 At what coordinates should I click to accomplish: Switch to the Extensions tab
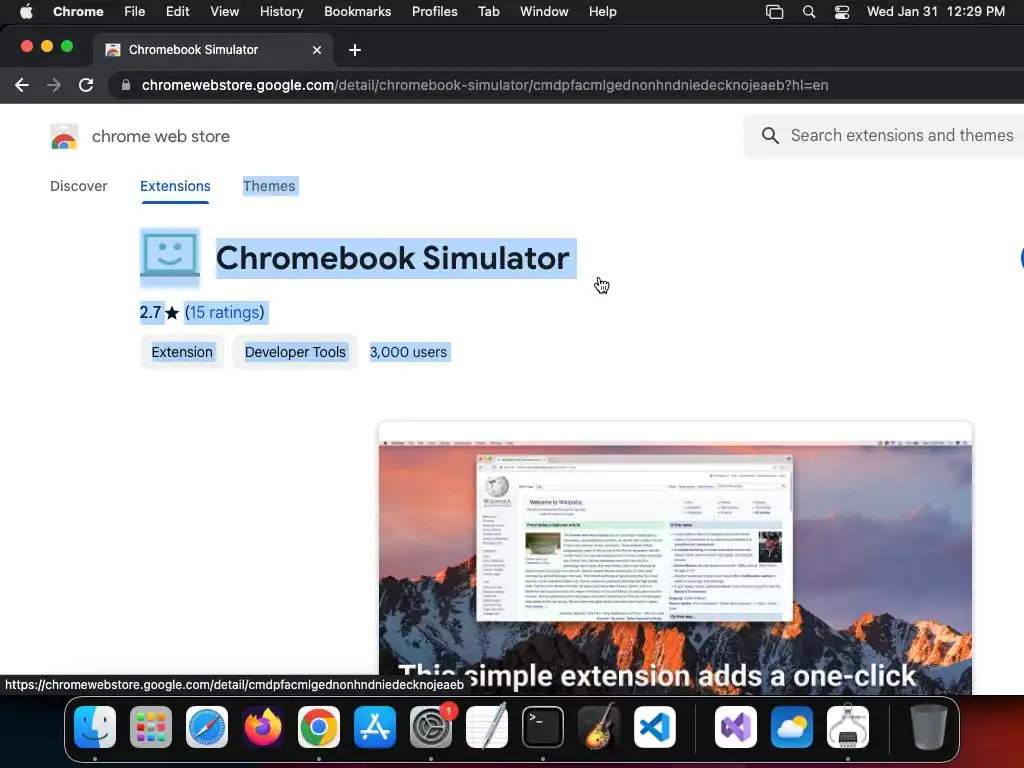(175, 186)
